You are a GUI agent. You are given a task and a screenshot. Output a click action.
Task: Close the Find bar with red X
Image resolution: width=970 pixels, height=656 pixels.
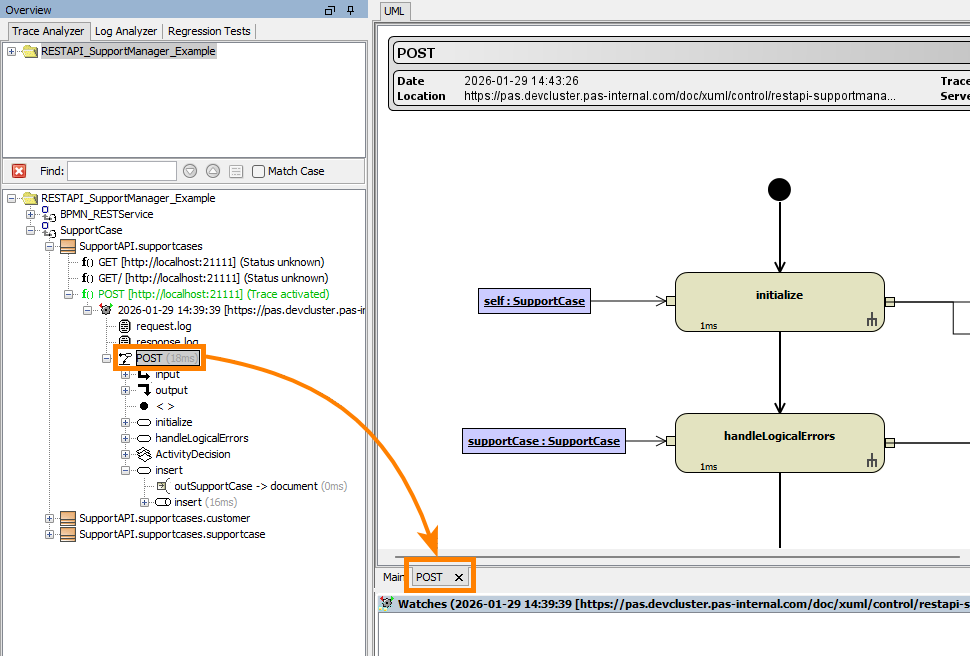[x=19, y=171]
